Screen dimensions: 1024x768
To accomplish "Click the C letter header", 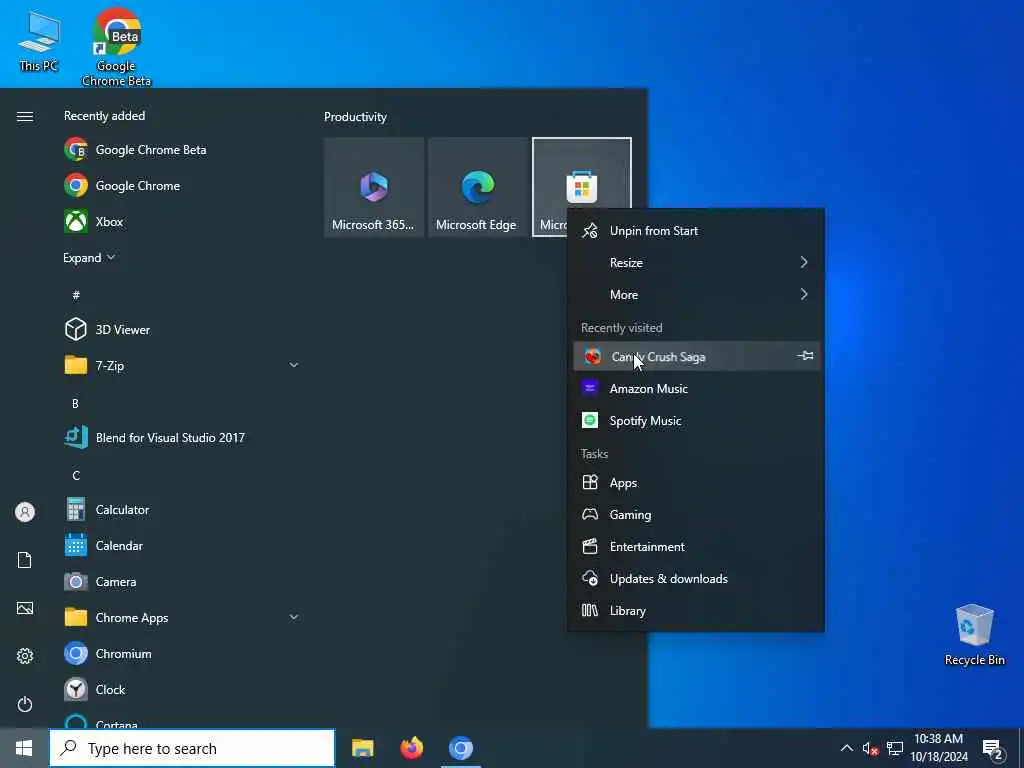I will [x=76, y=475].
